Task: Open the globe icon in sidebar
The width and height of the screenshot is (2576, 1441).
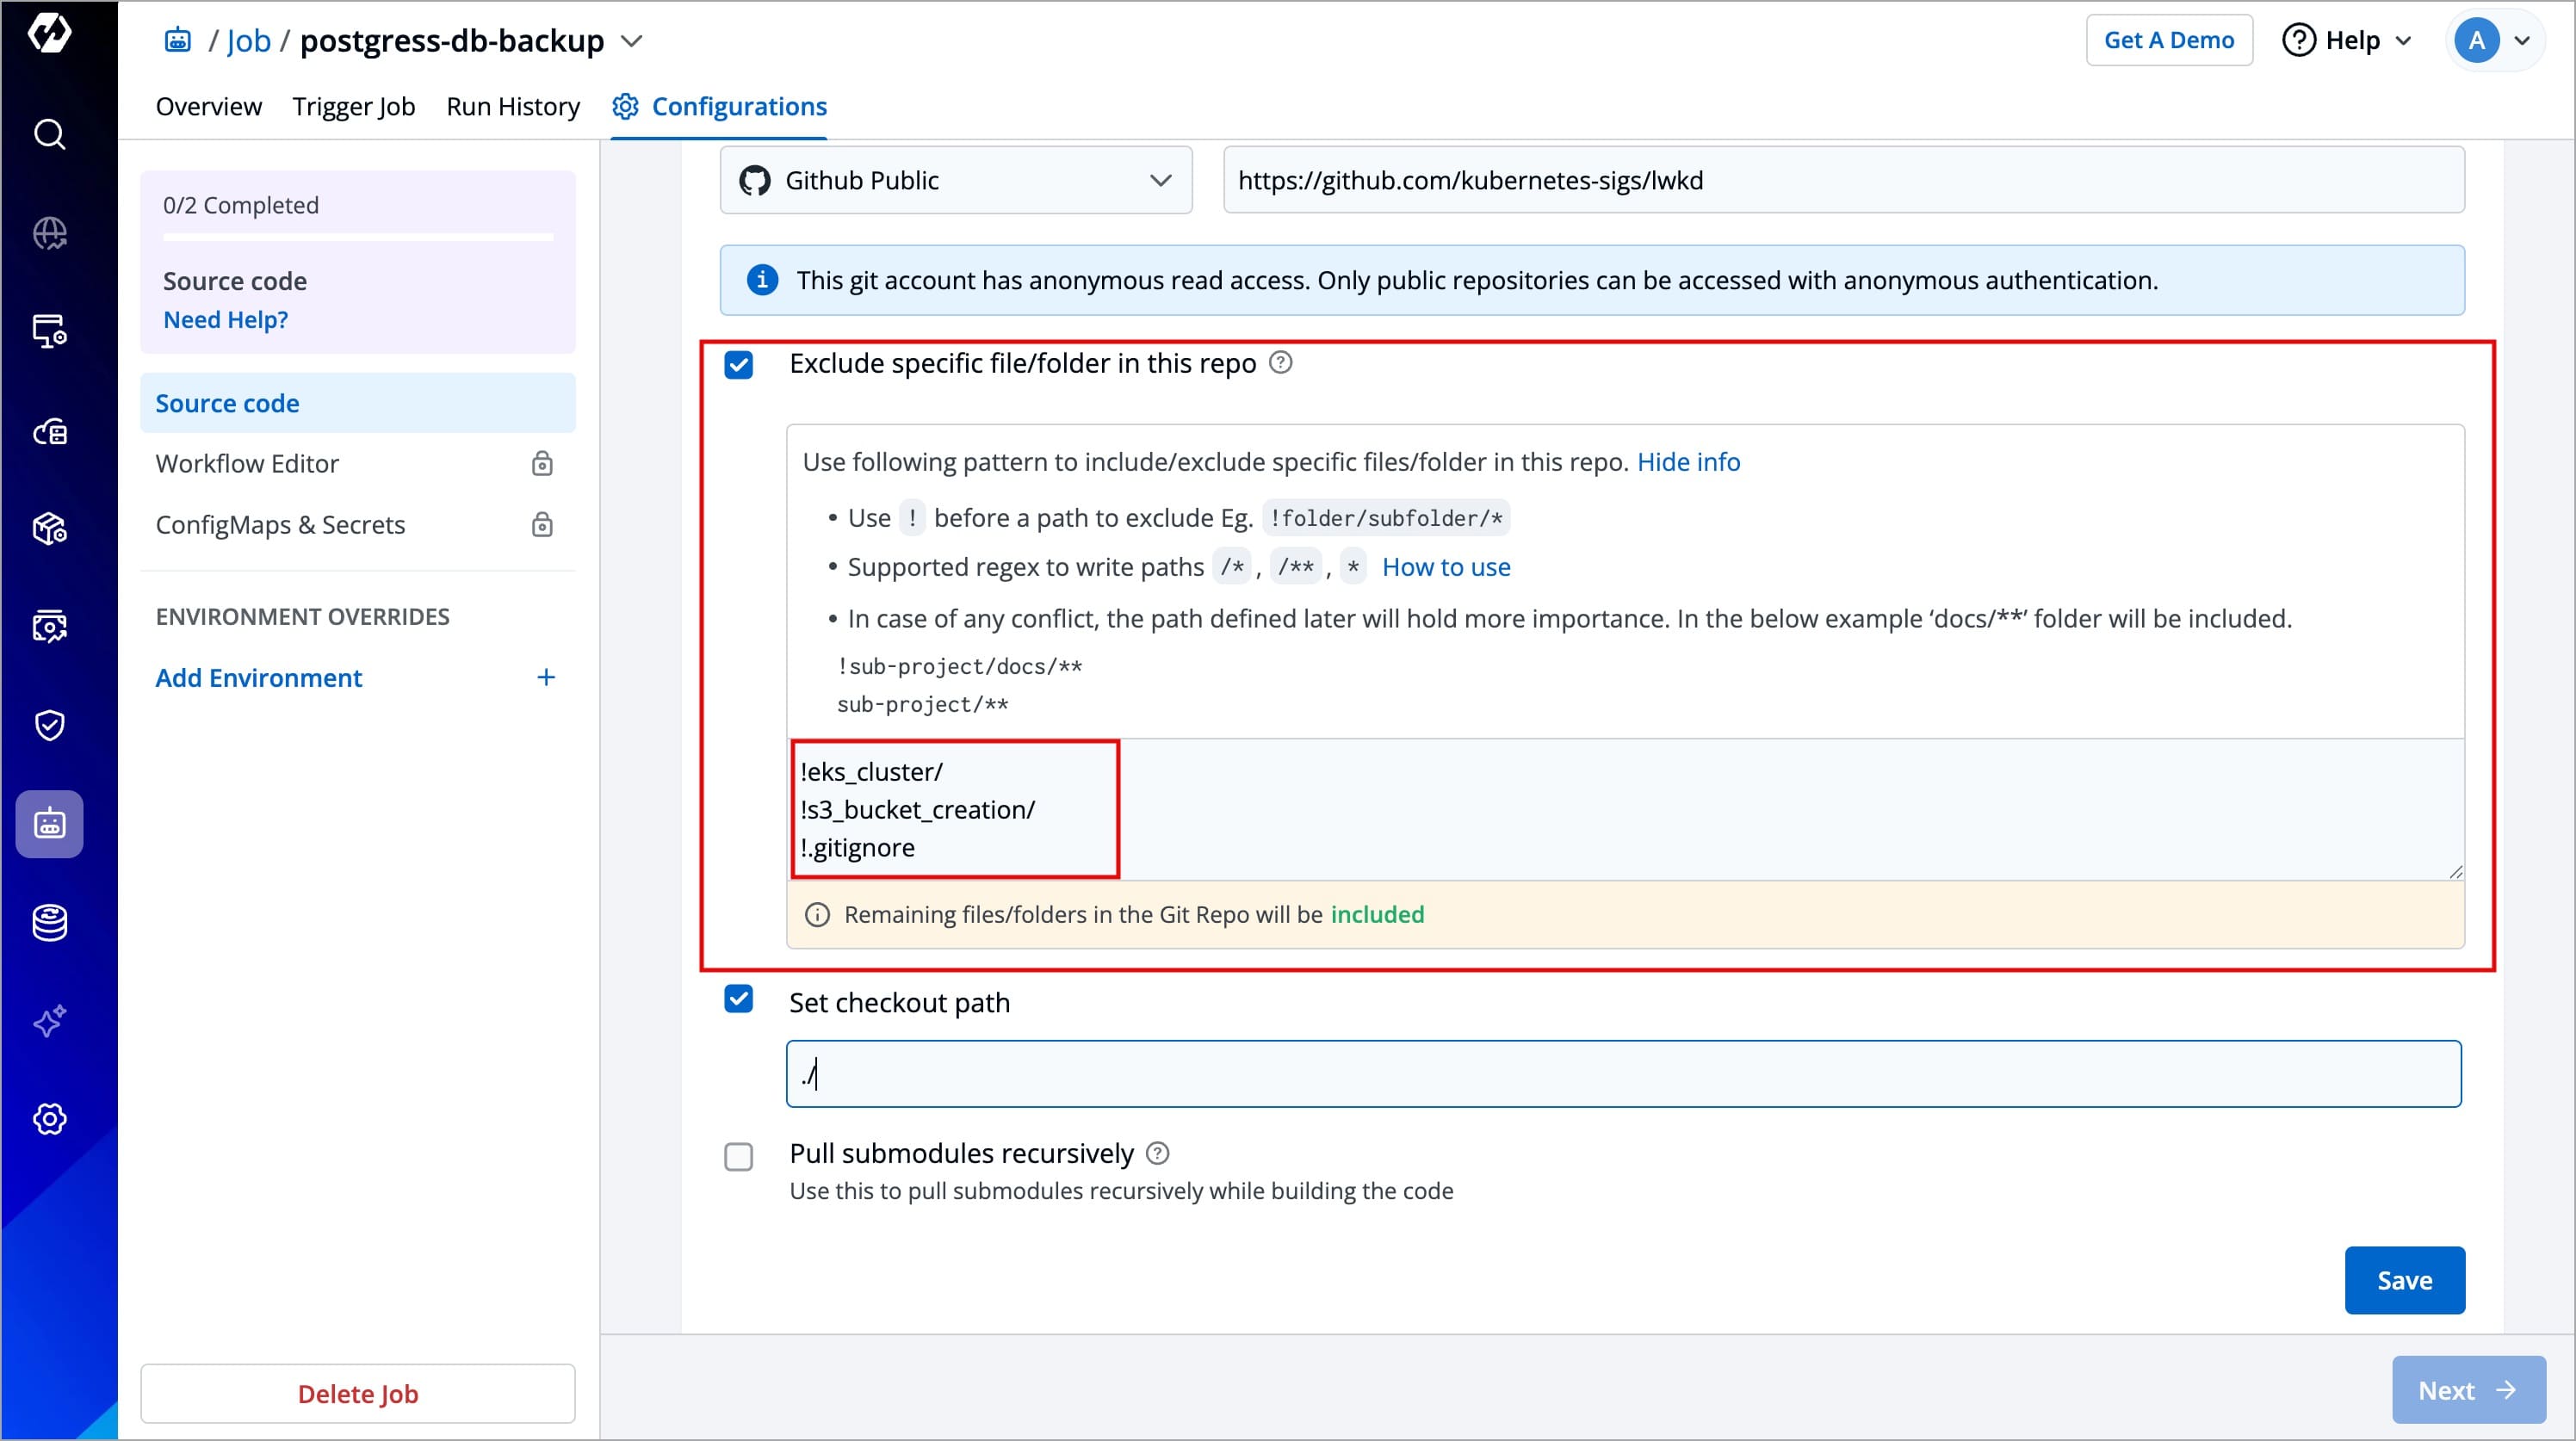Action: pos(49,233)
